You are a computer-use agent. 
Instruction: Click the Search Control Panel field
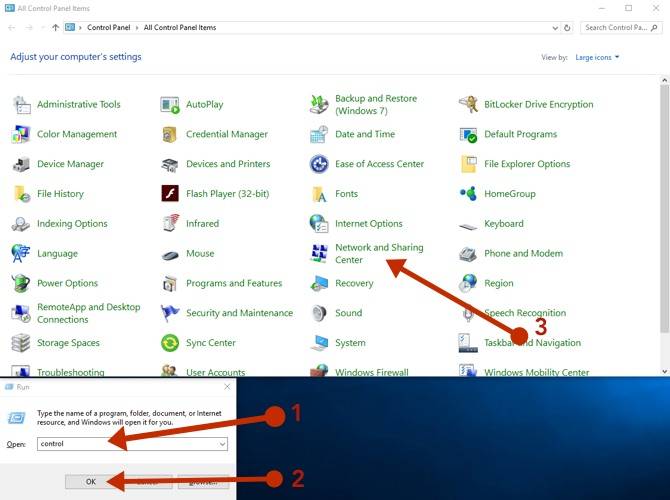621,28
